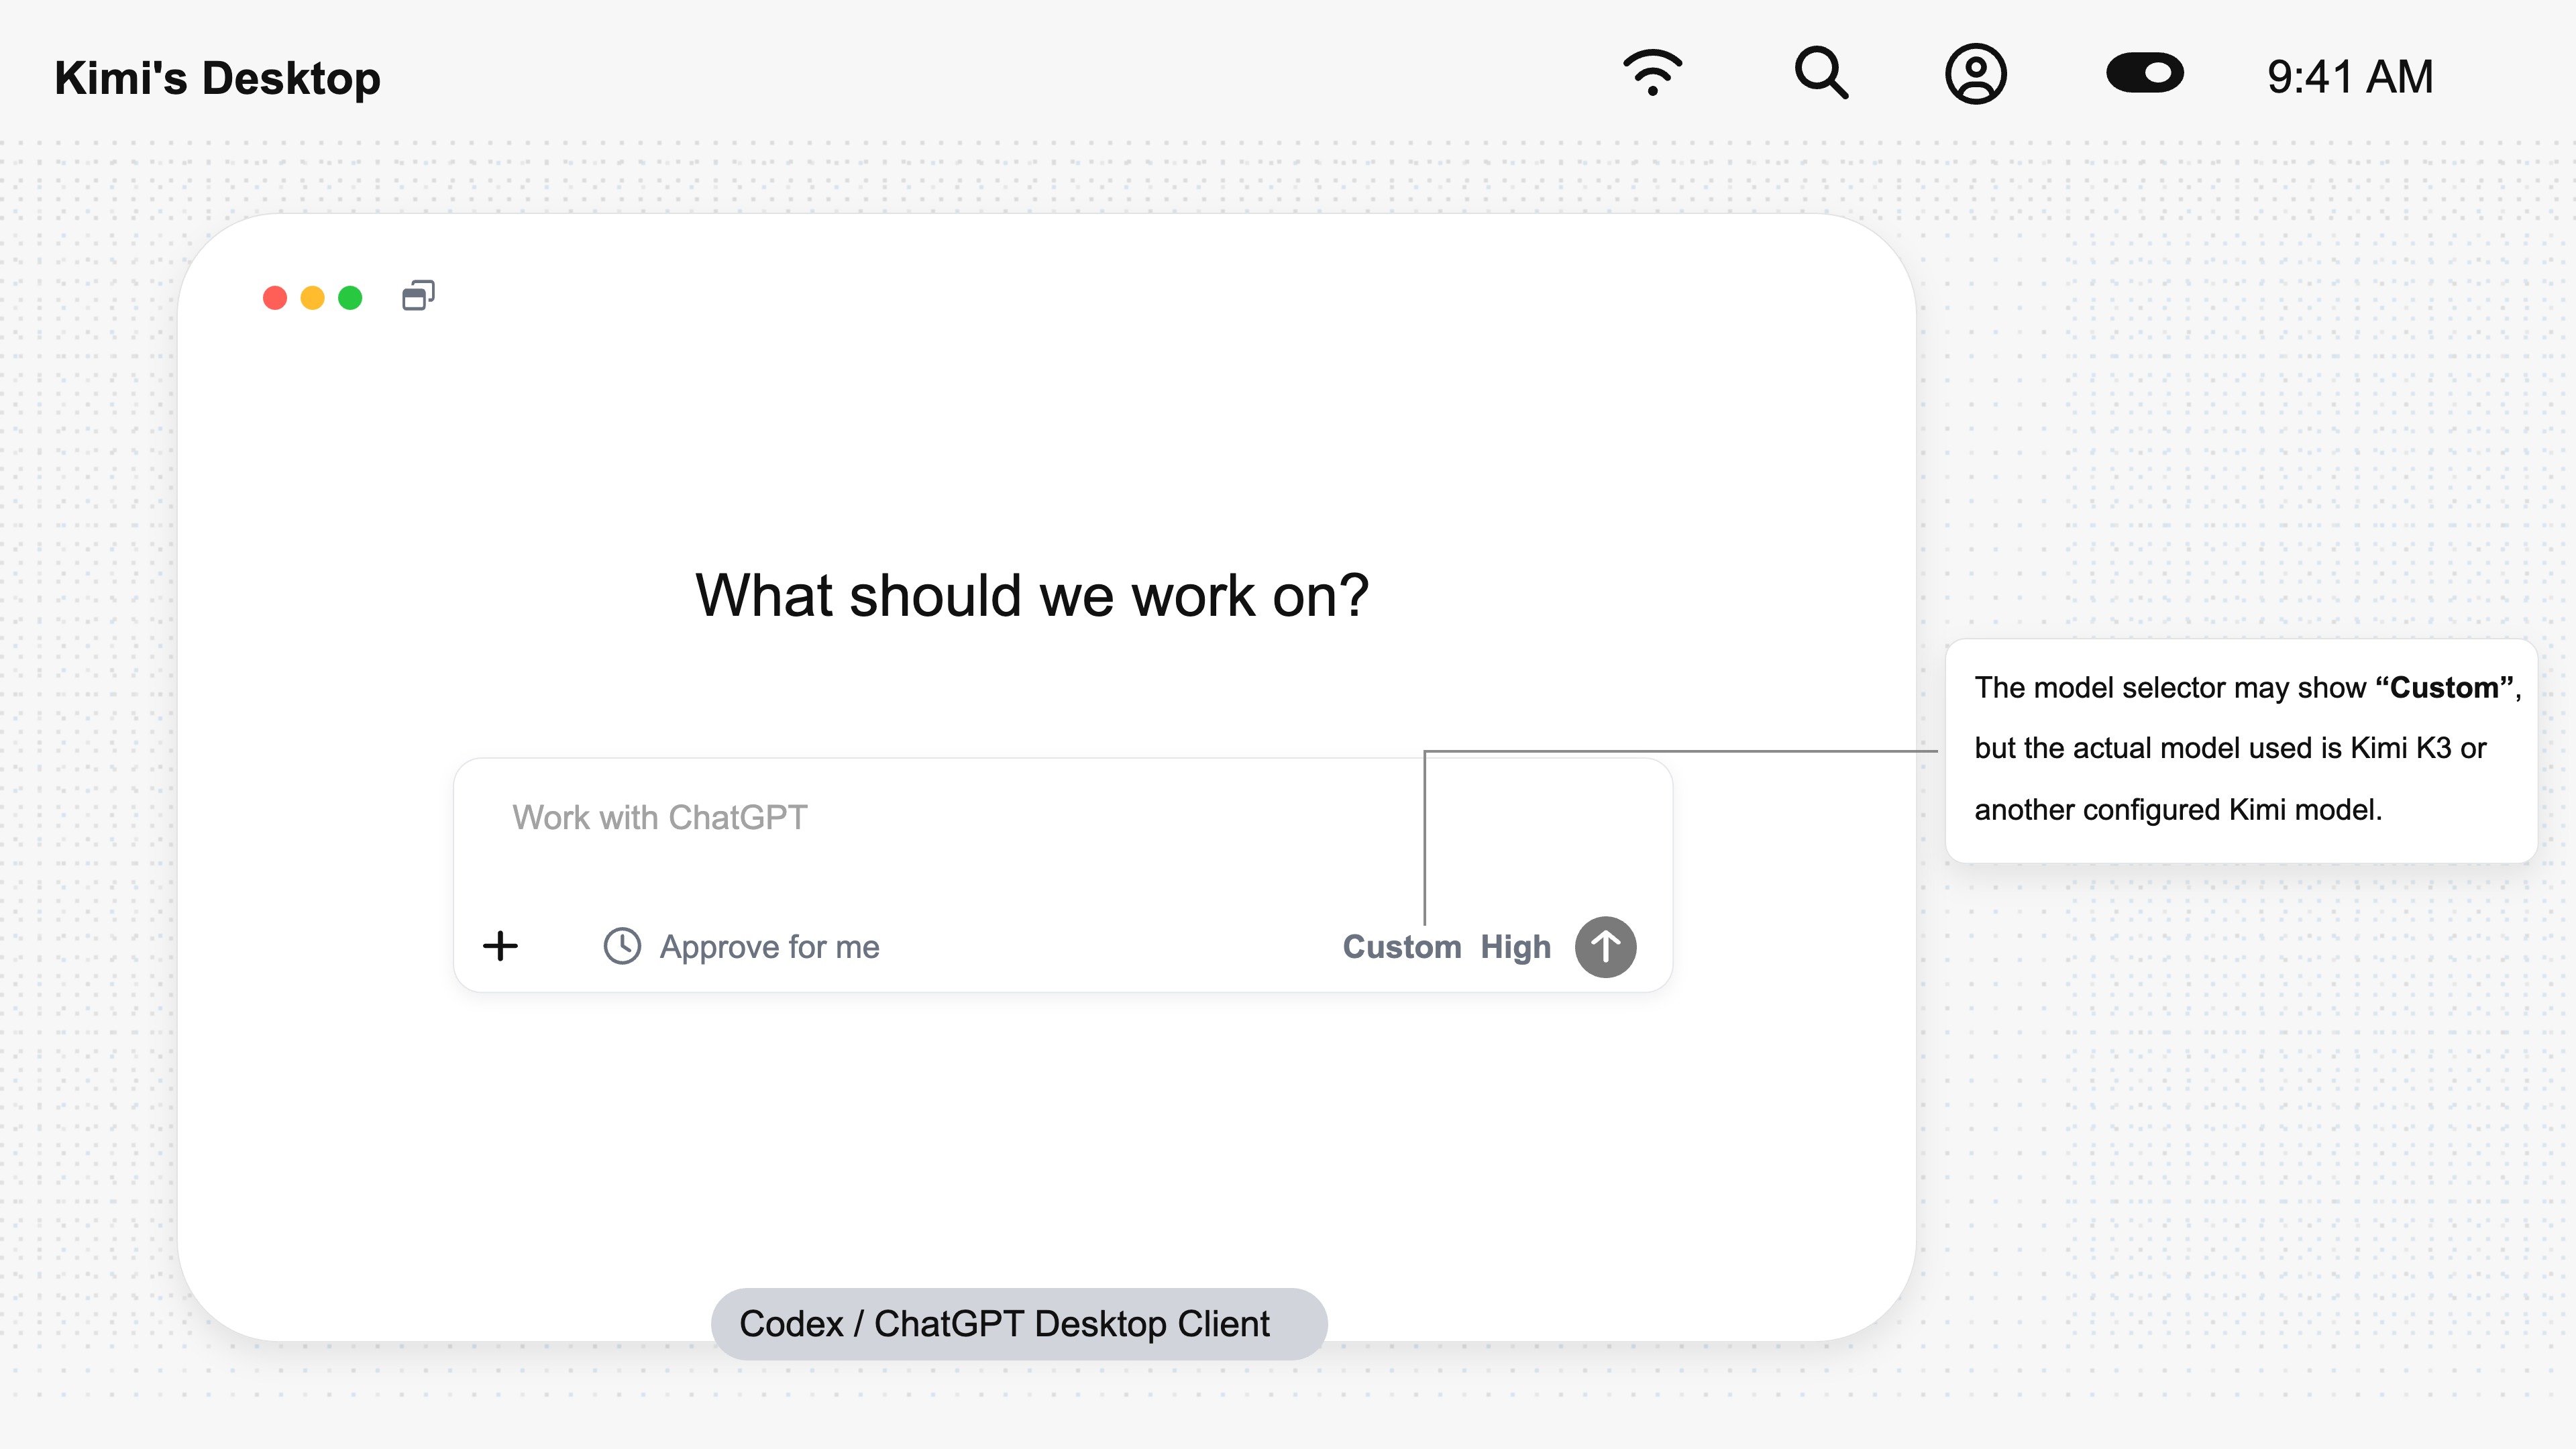This screenshot has height=1449, width=2576.
Task: Open the user account icon
Action: click(x=1975, y=73)
